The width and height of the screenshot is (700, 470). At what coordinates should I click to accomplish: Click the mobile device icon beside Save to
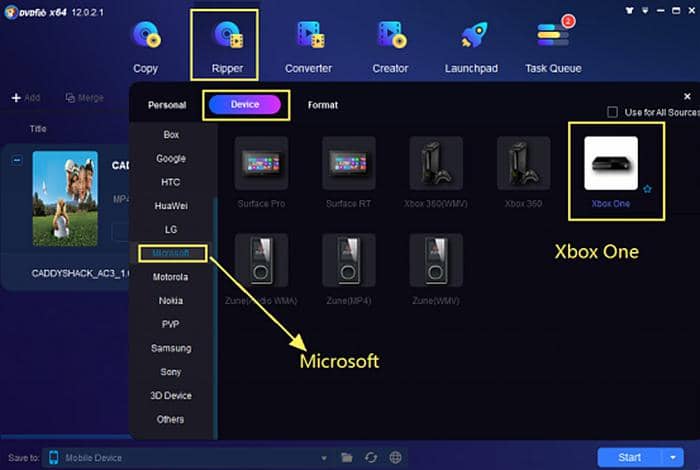tap(54, 458)
